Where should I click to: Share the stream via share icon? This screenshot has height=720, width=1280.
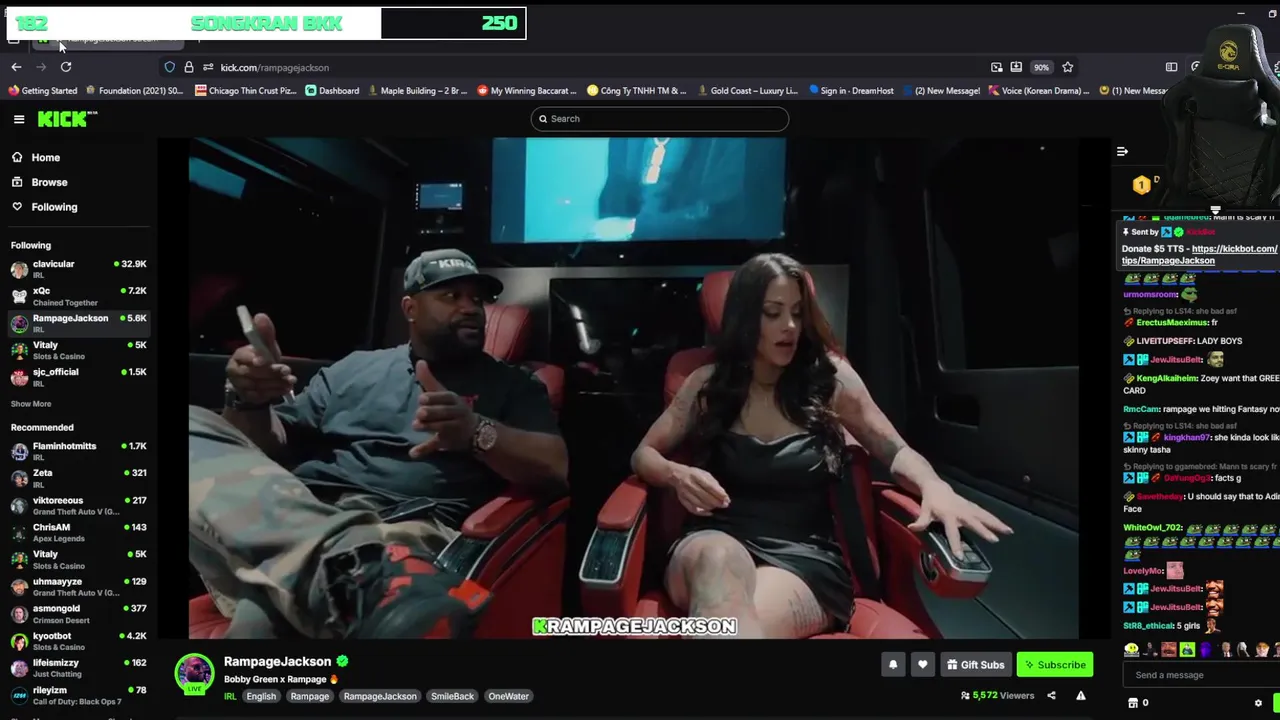click(x=1051, y=695)
